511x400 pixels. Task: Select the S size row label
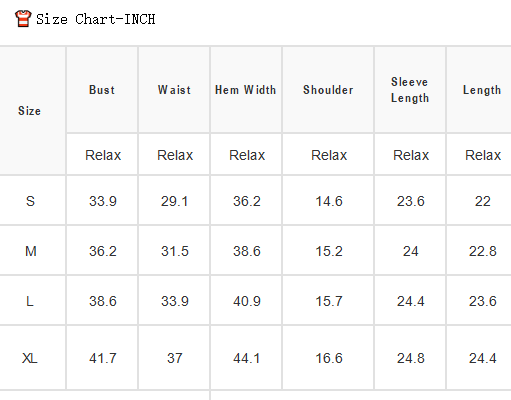click(30, 201)
